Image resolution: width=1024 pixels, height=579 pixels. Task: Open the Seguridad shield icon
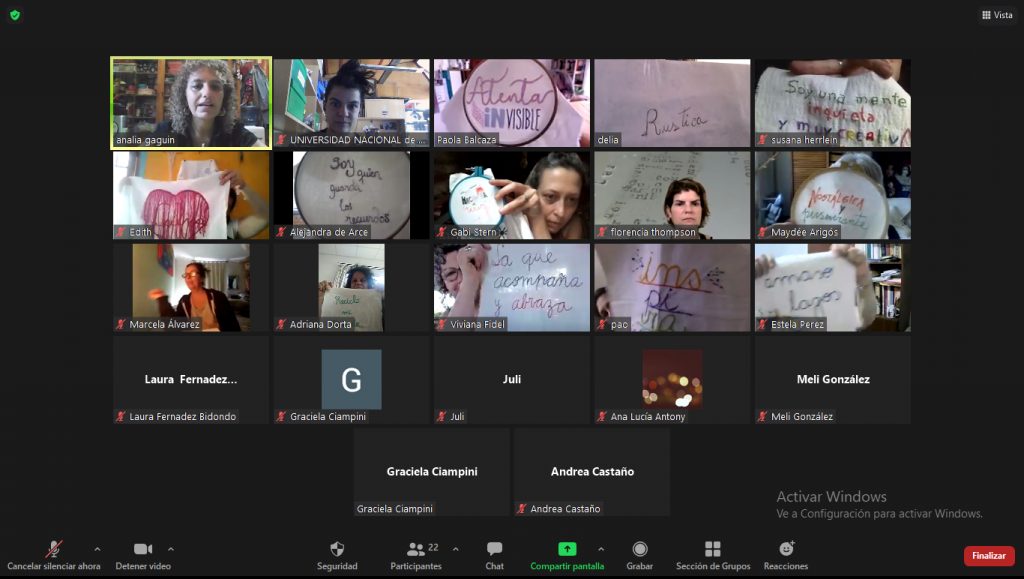click(x=337, y=549)
